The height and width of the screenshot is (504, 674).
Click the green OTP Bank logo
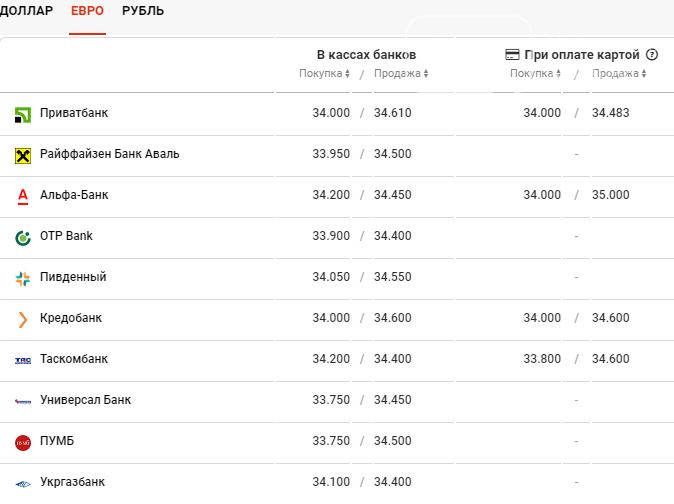(x=23, y=237)
